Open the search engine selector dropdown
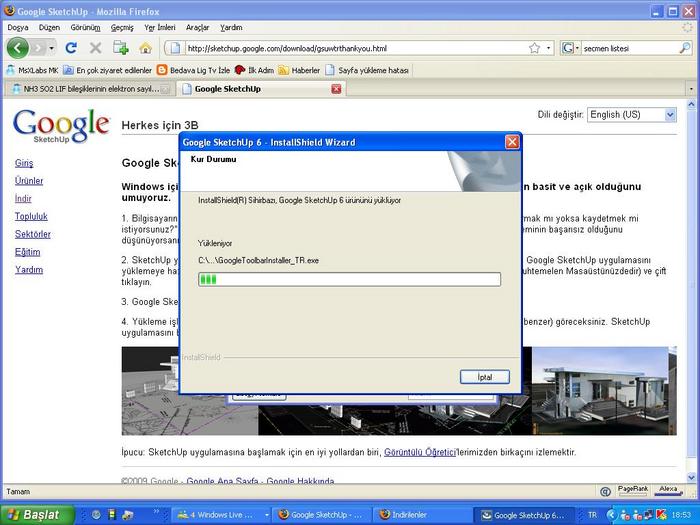Viewport: 700px width, 525px height. click(x=571, y=47)
